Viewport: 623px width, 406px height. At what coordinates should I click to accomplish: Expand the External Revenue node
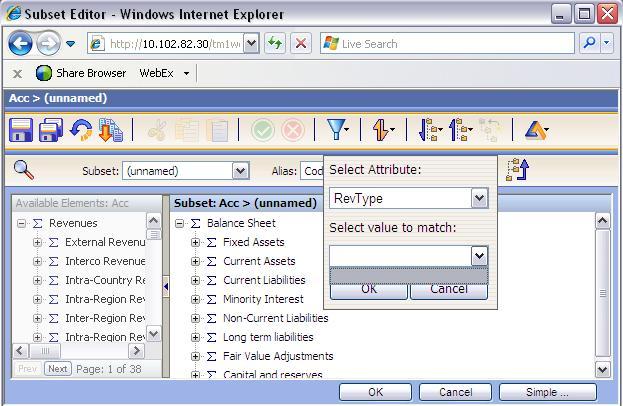click(x=37, y=242)
